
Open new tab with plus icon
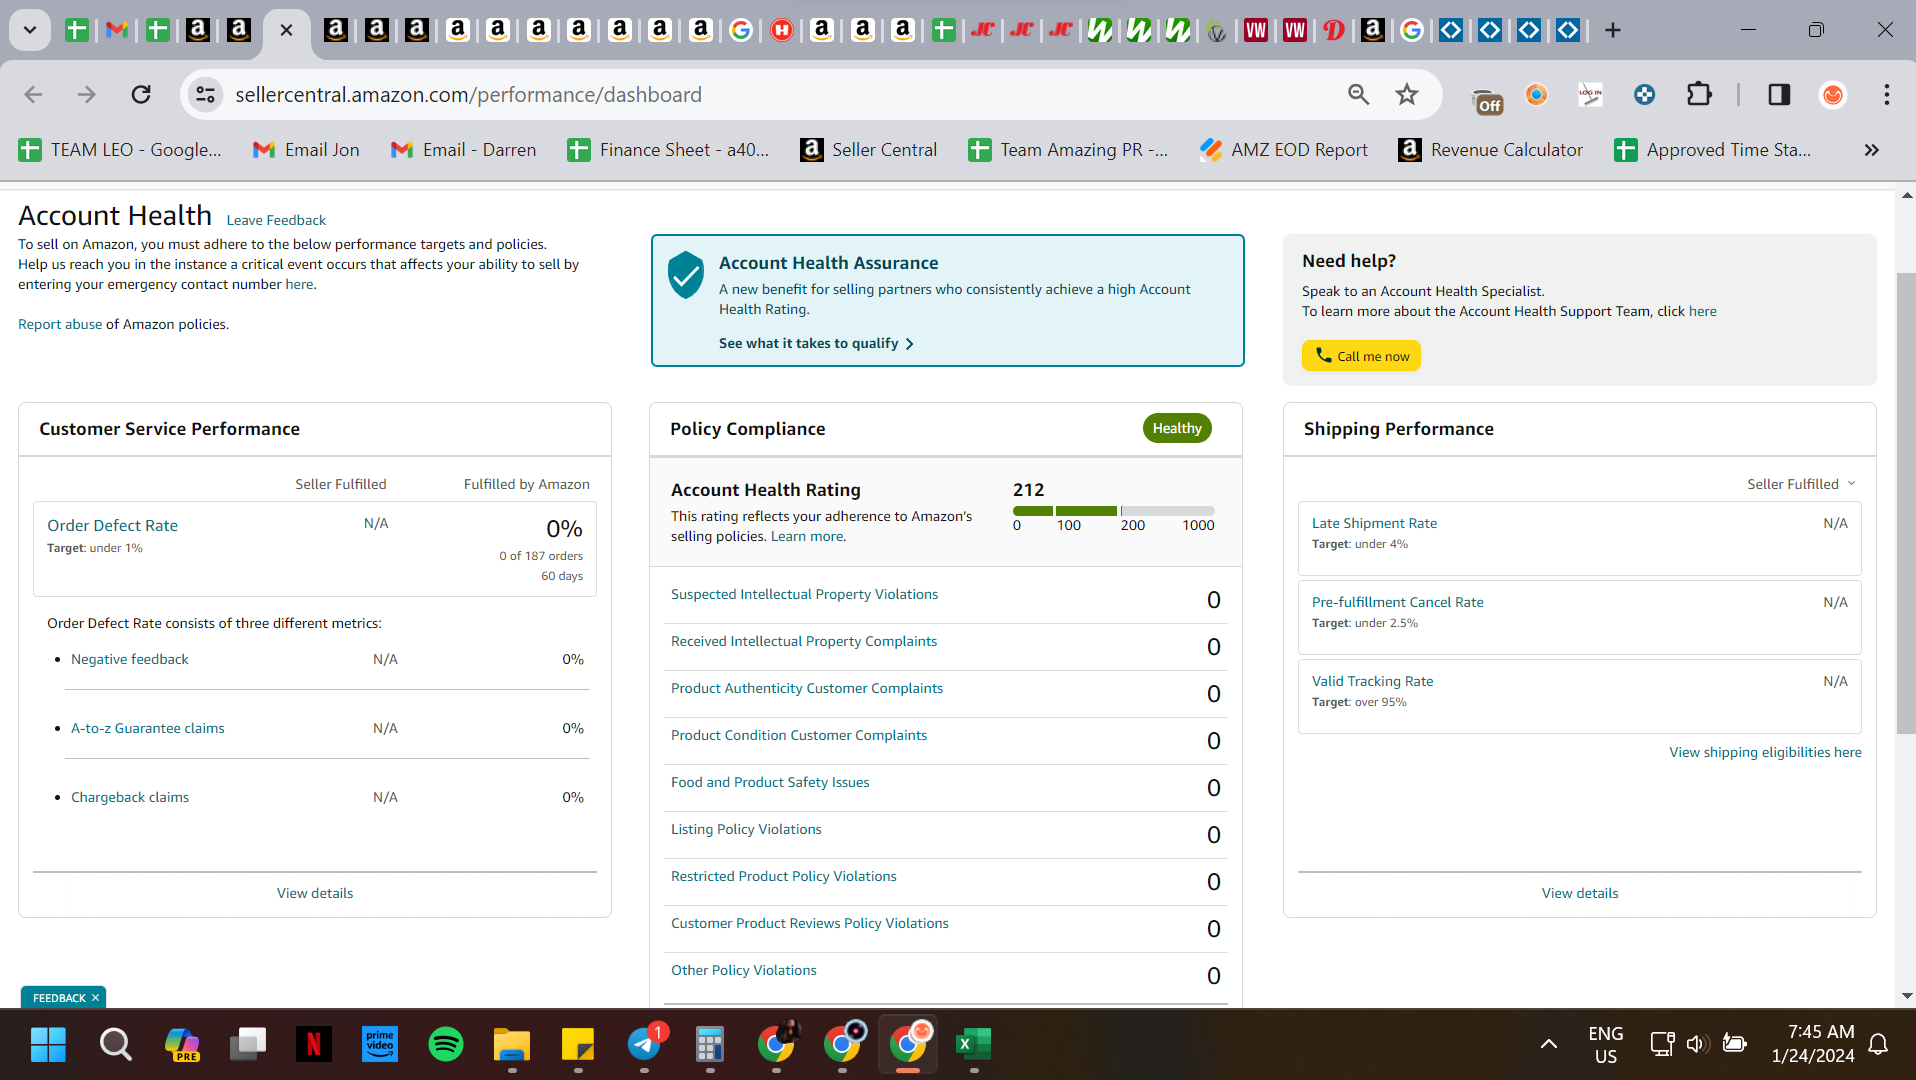point(1613,30)
